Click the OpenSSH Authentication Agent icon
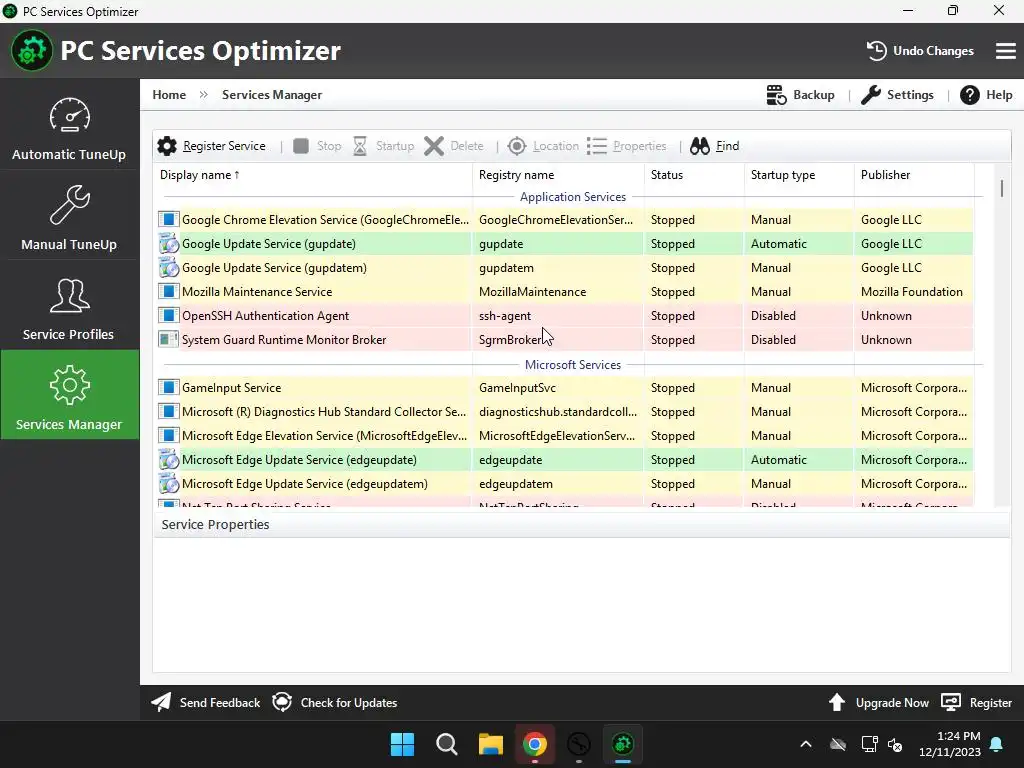The height and width of the screenshot is (768, 1024). (x=168, y=315)
